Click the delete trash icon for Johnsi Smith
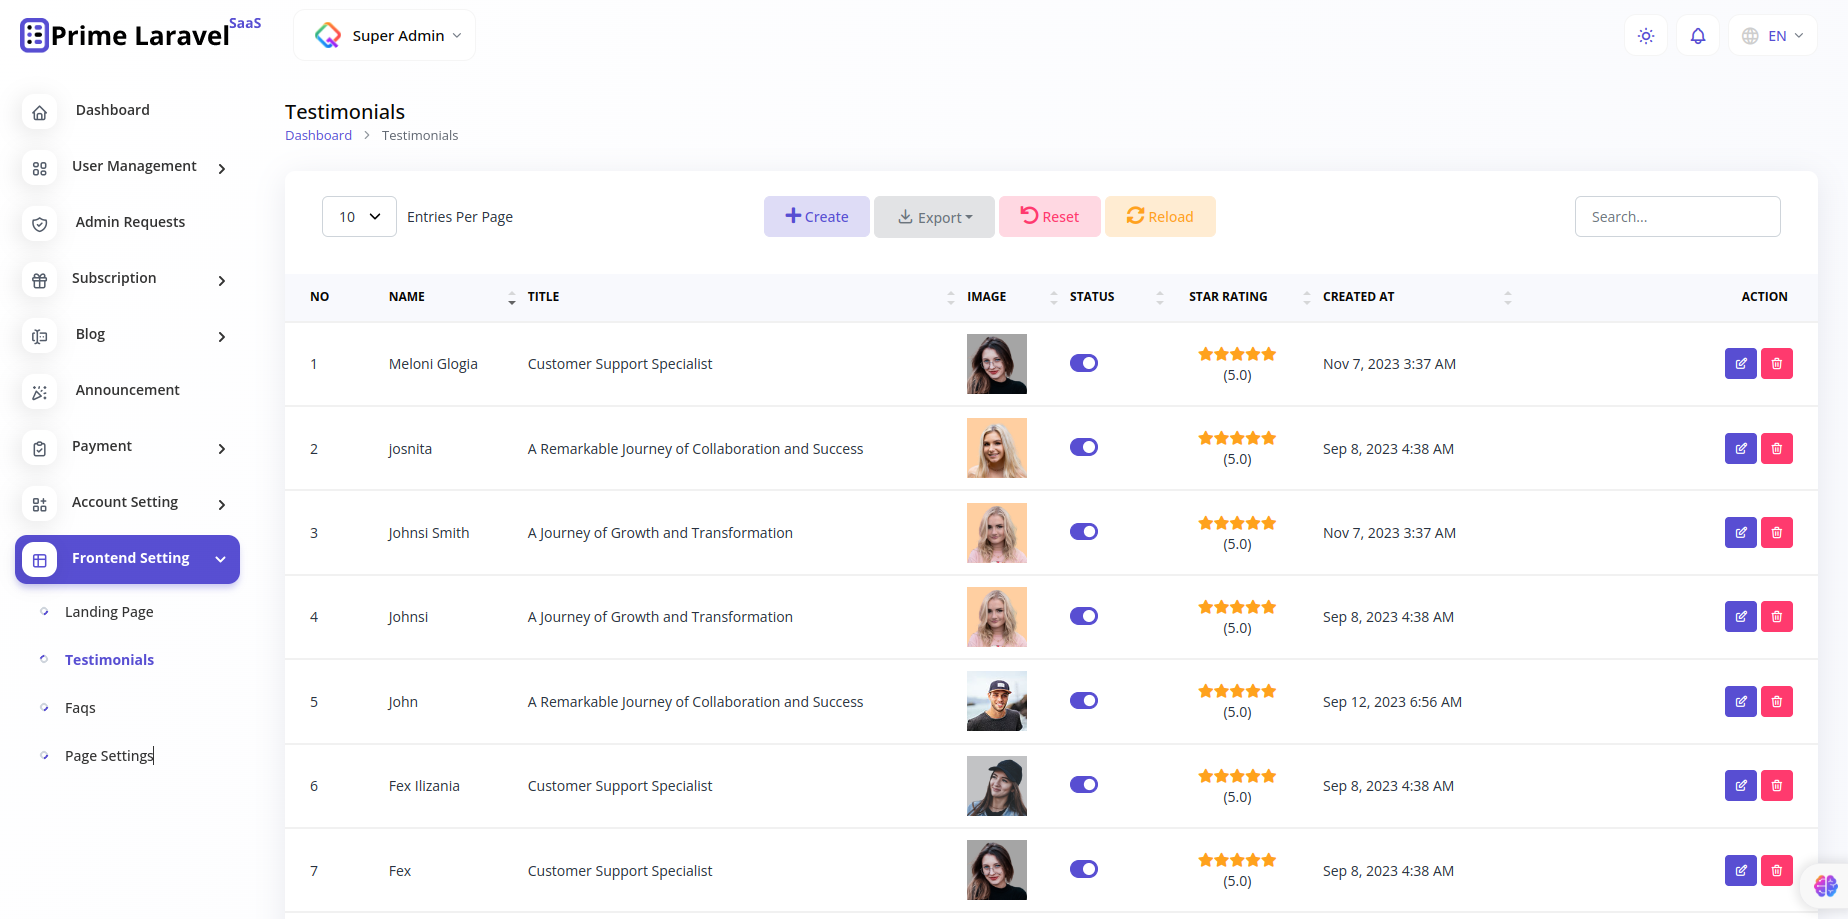 click(1777, 532)
